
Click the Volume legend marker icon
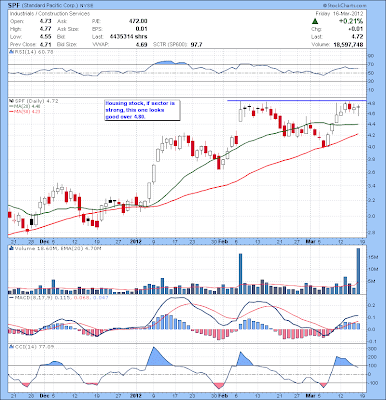tap(10, 248)
